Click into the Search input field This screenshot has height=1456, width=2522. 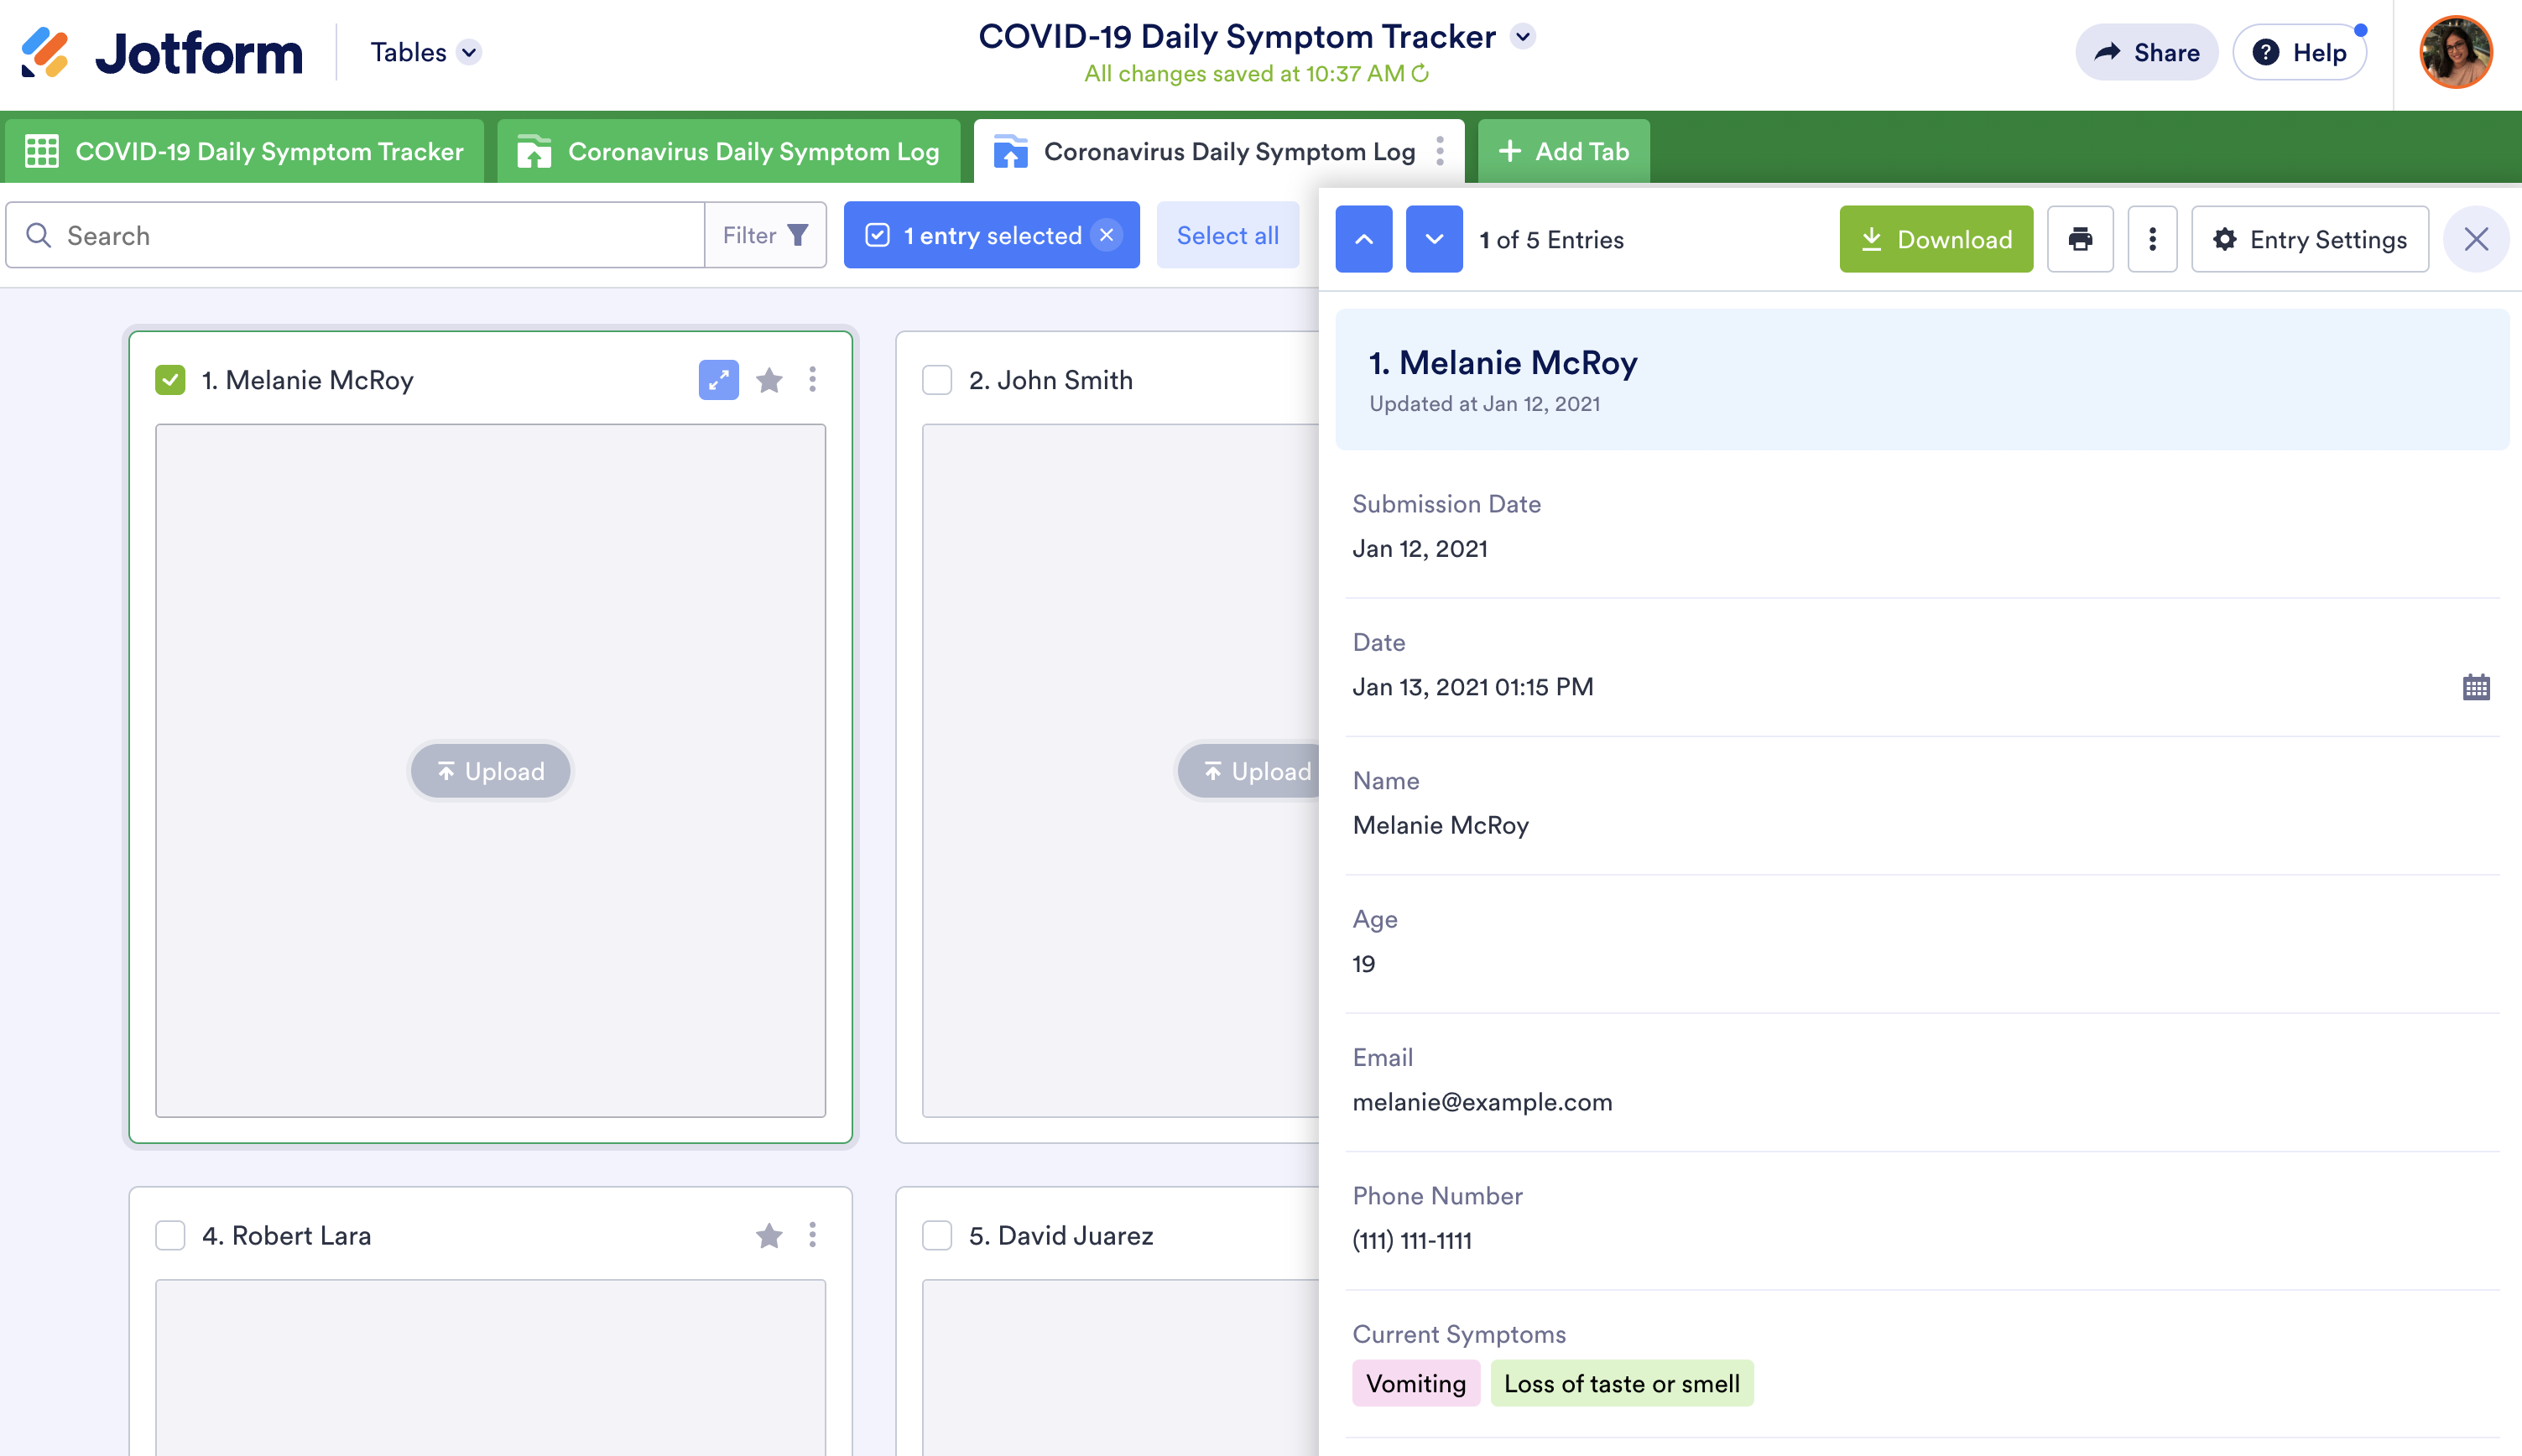coord(370,235)
